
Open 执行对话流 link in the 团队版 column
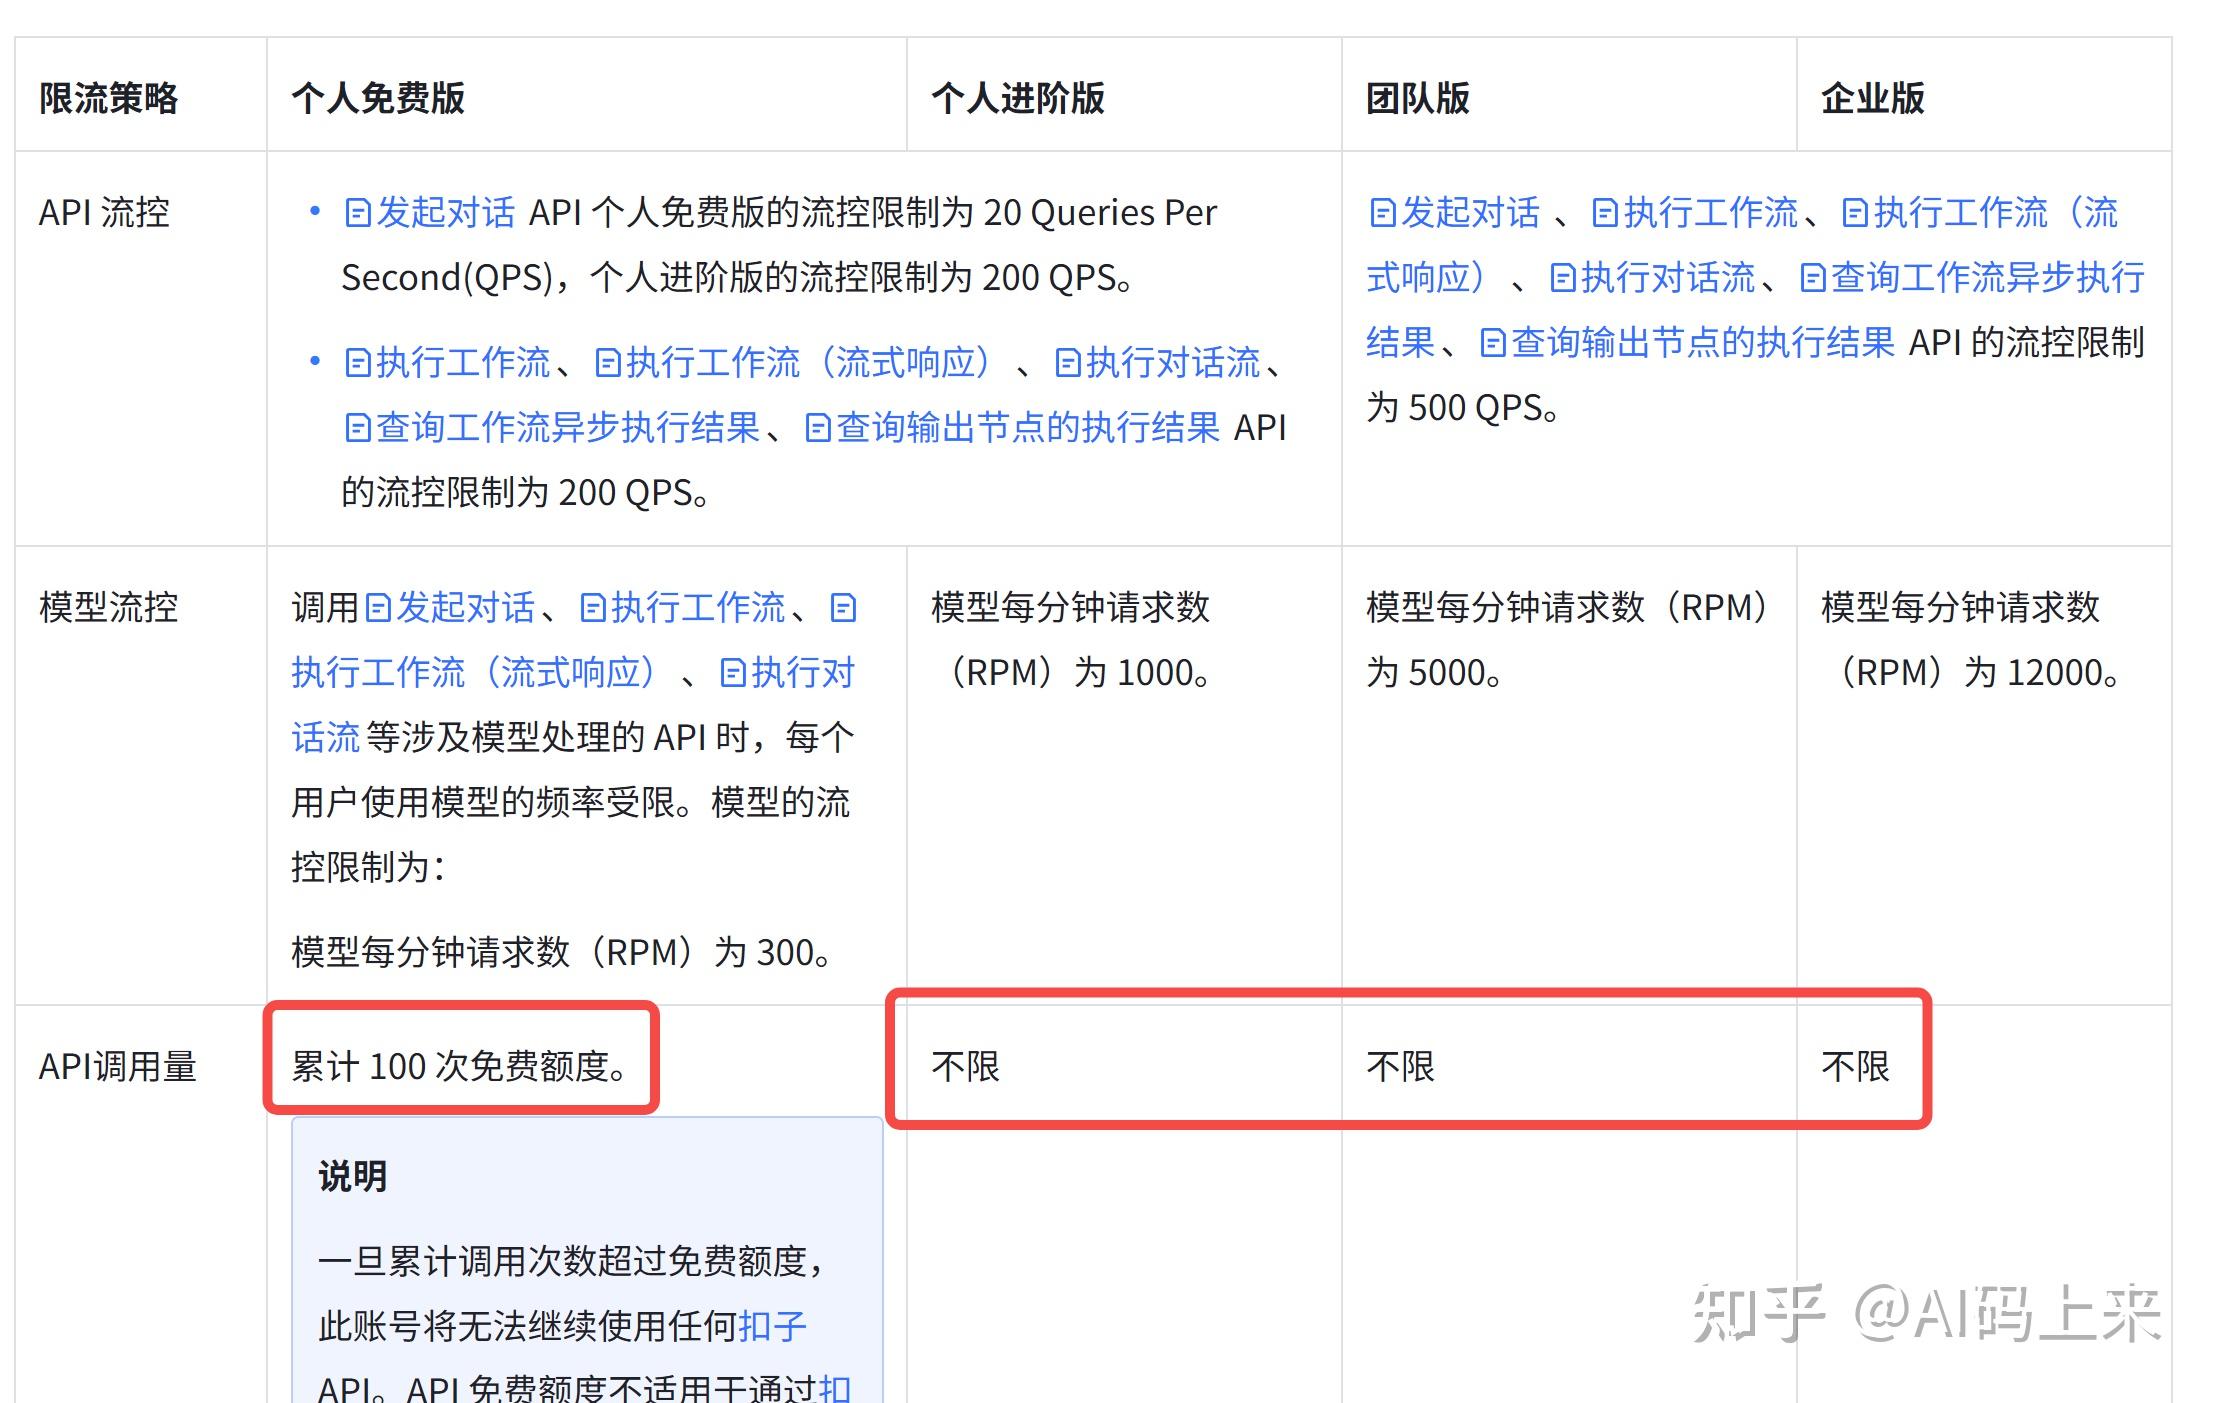coord(1667,277)
